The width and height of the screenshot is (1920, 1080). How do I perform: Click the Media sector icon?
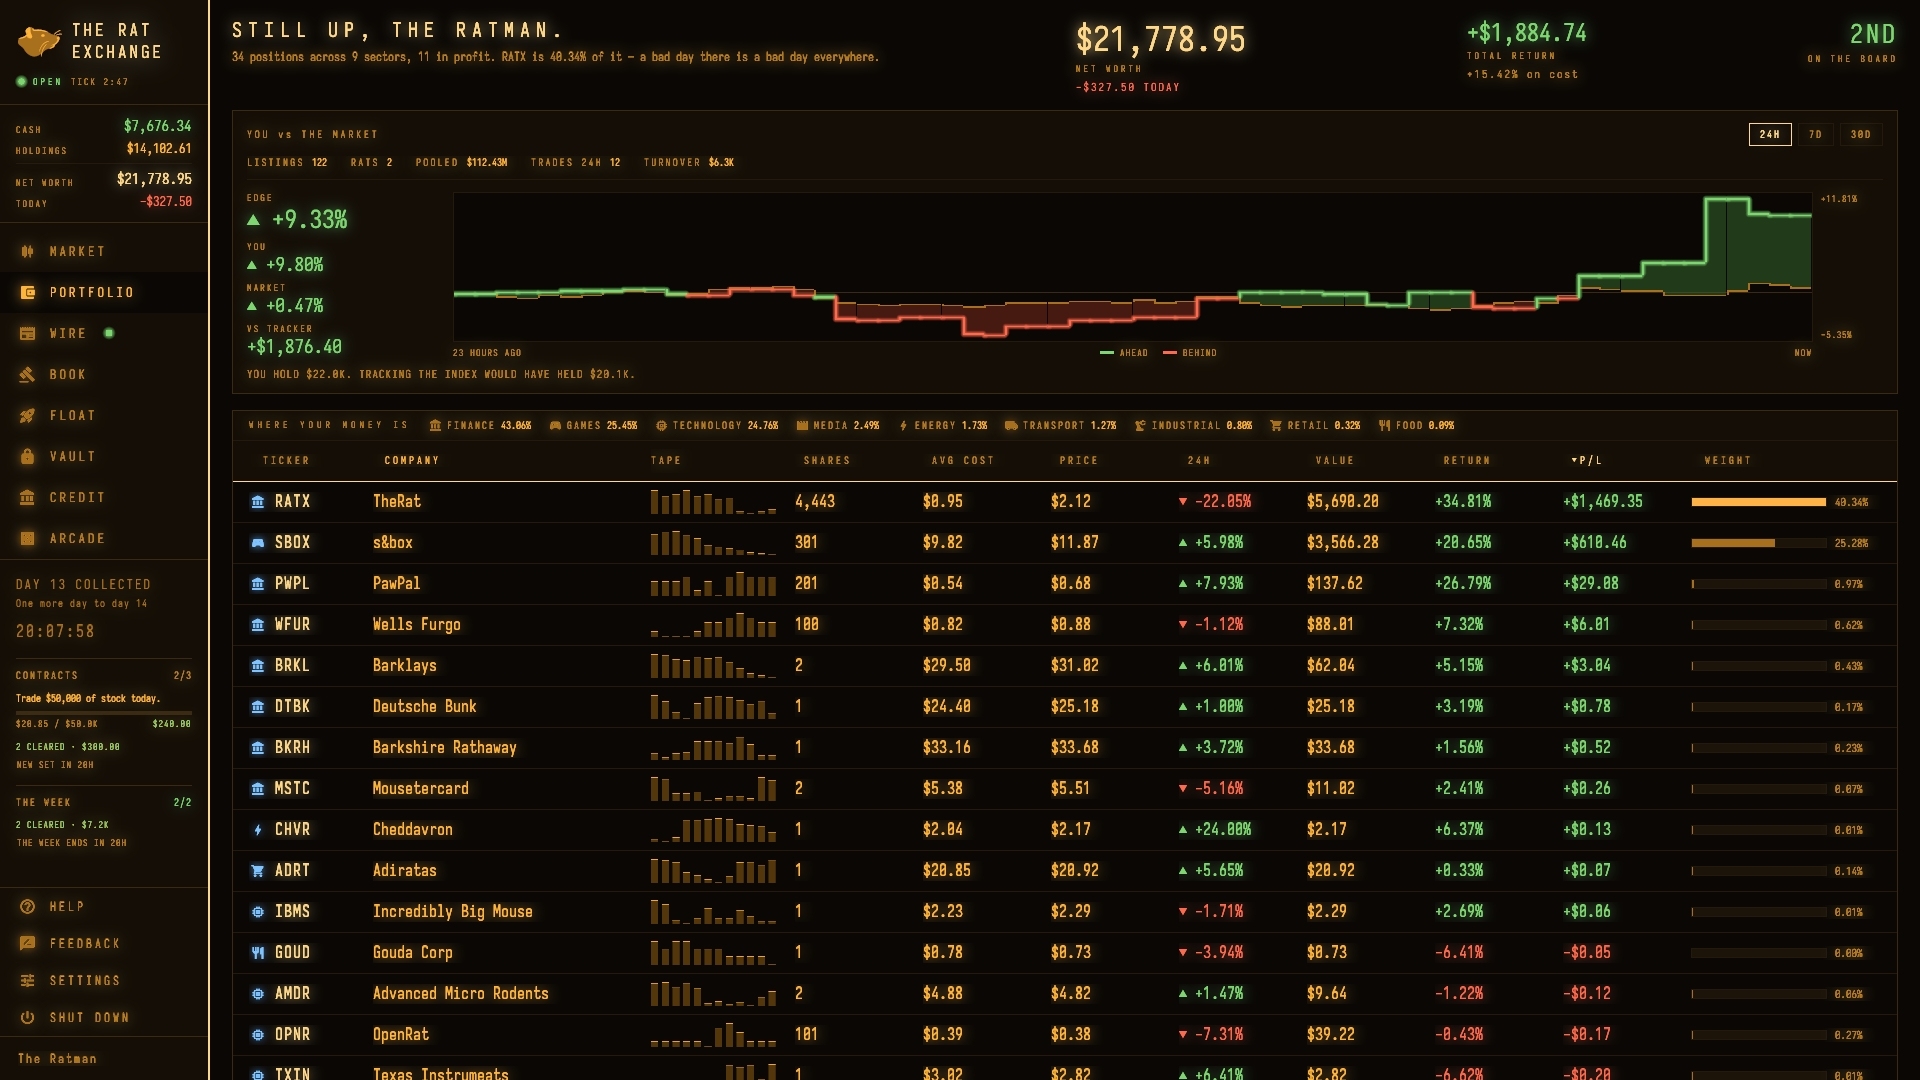[802, 425]
